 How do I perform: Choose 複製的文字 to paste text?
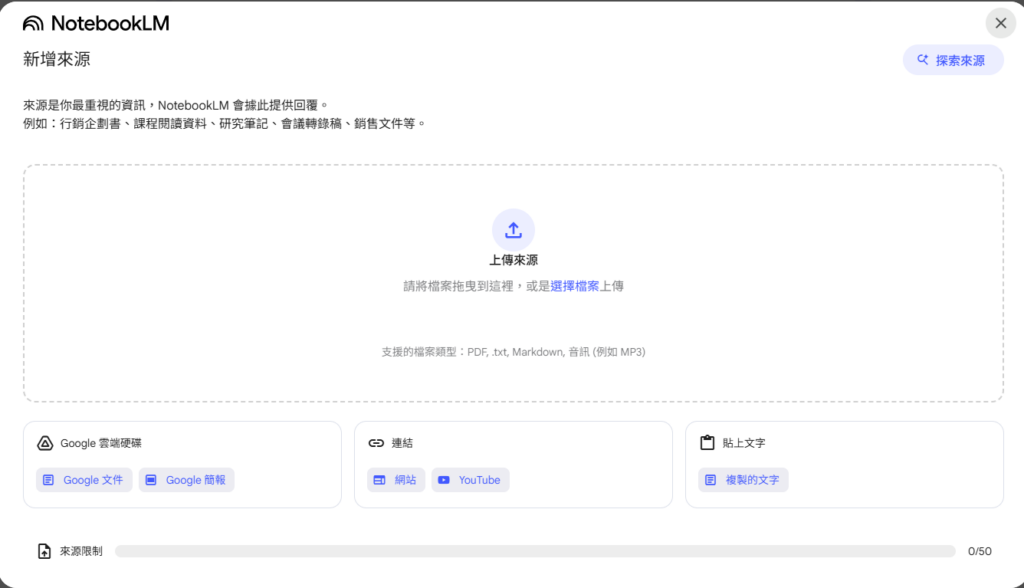pos(743,480)
